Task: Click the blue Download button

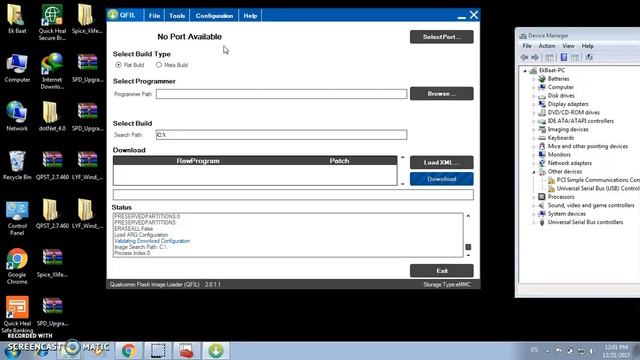Action: pyautogui.click(x=442, y=179)
